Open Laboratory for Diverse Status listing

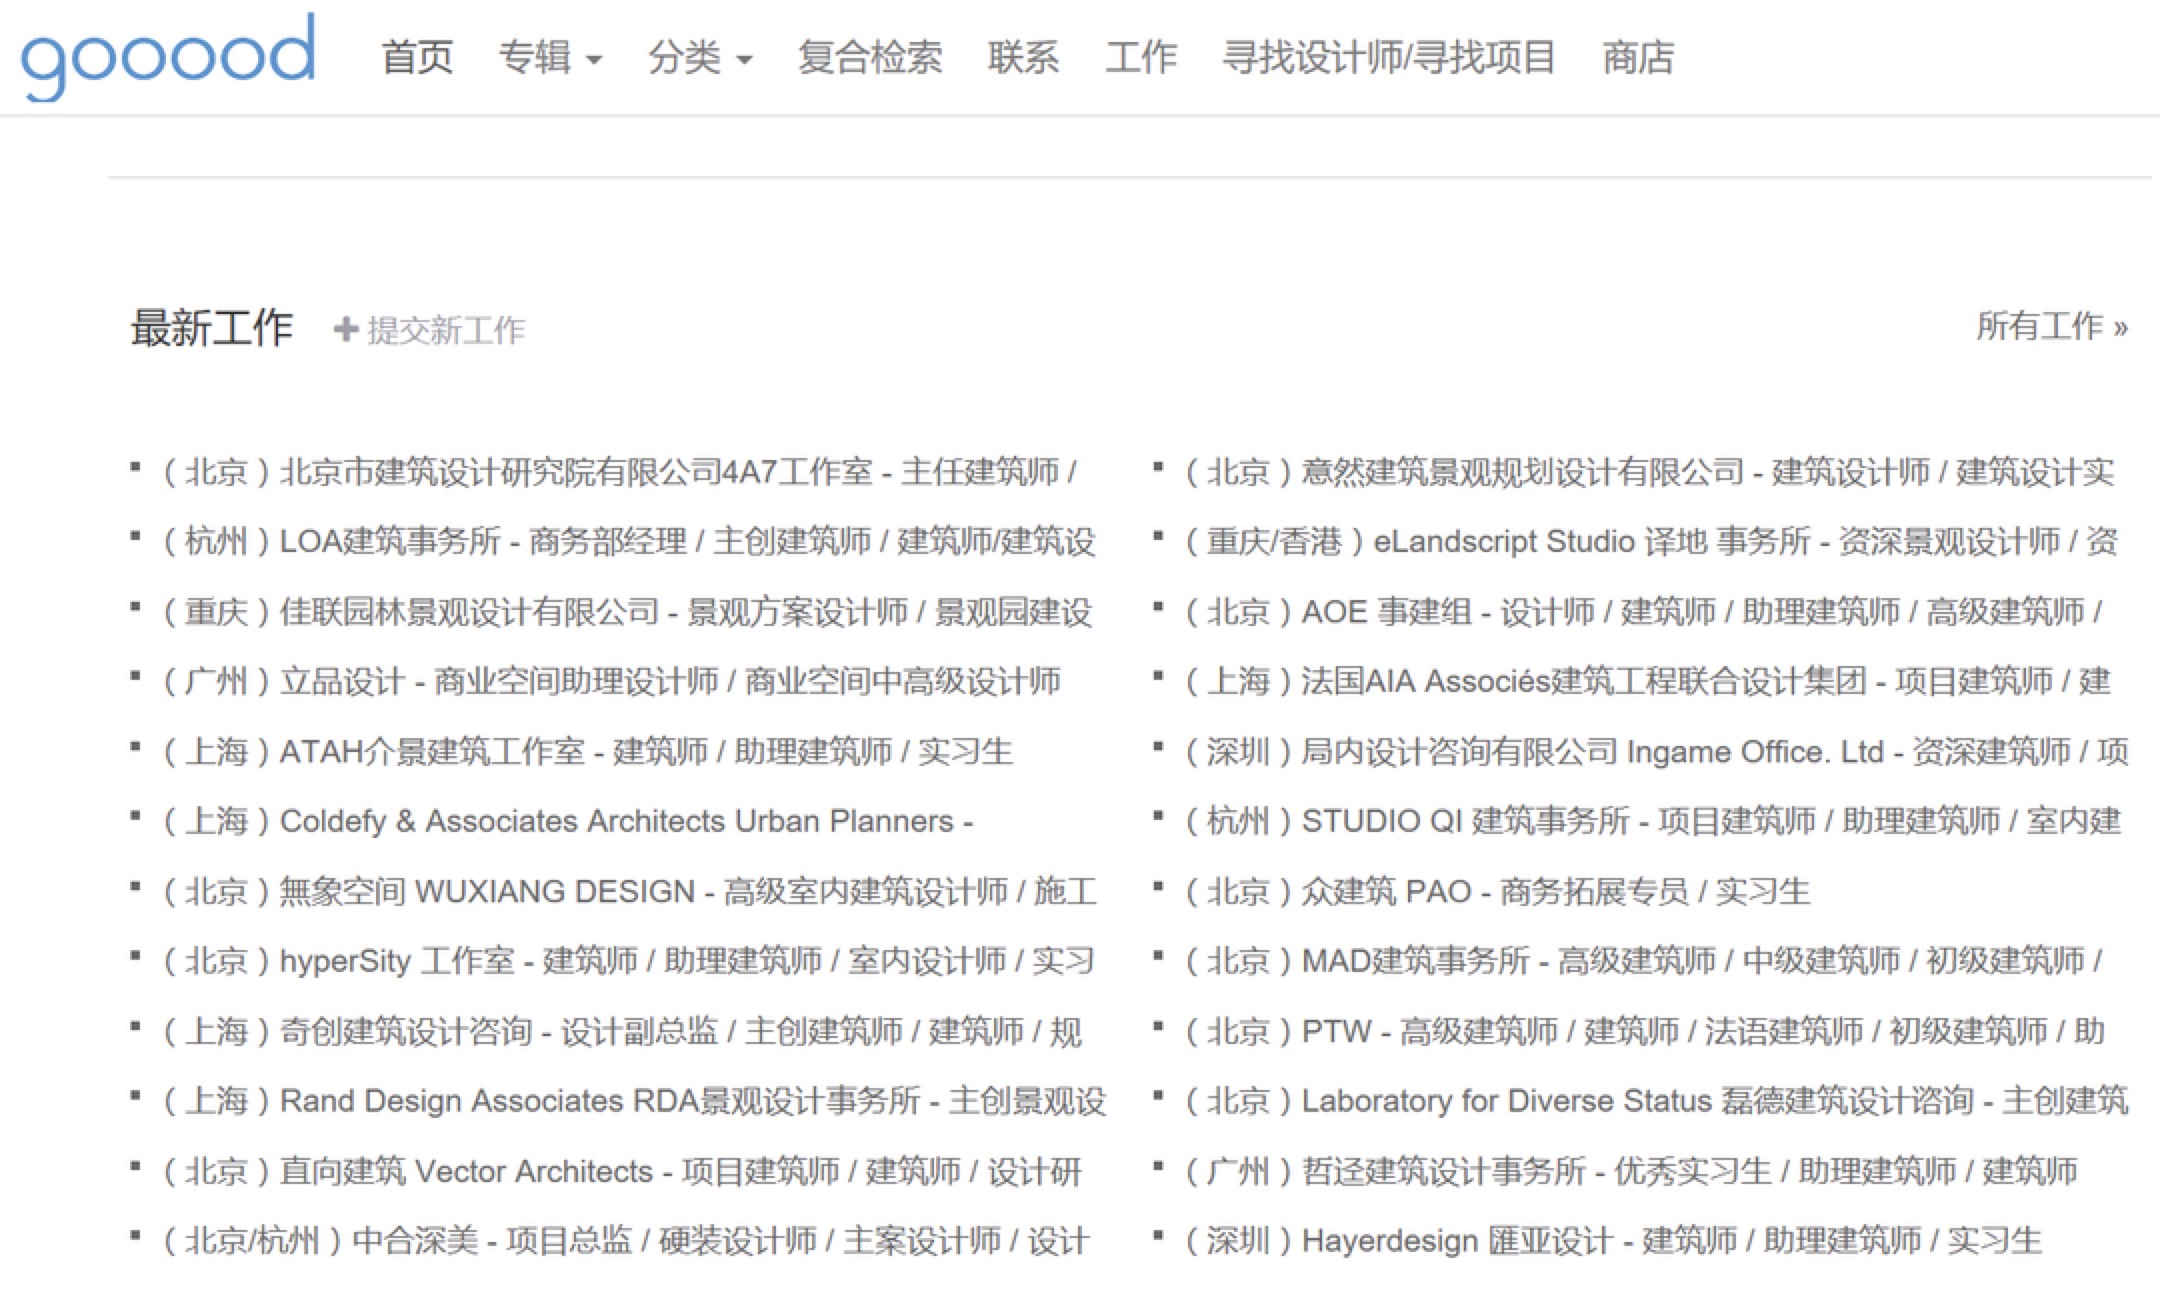click(1656, 1101)
